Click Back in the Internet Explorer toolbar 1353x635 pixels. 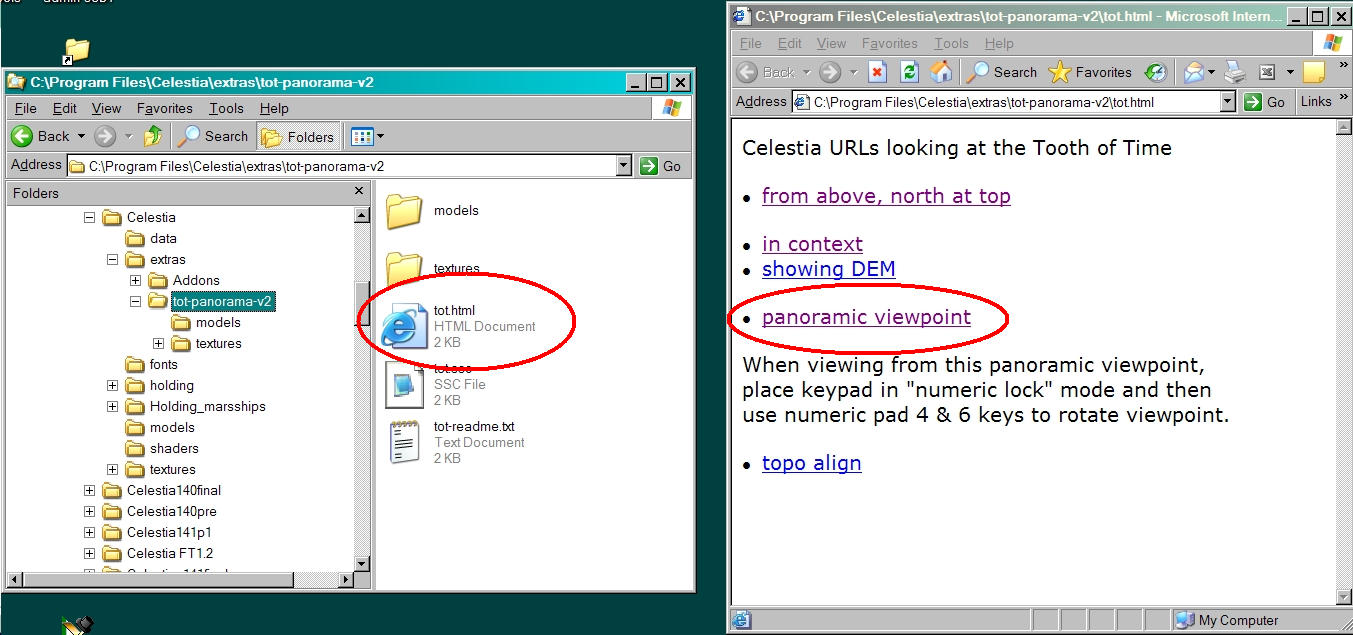click(767, 72)
